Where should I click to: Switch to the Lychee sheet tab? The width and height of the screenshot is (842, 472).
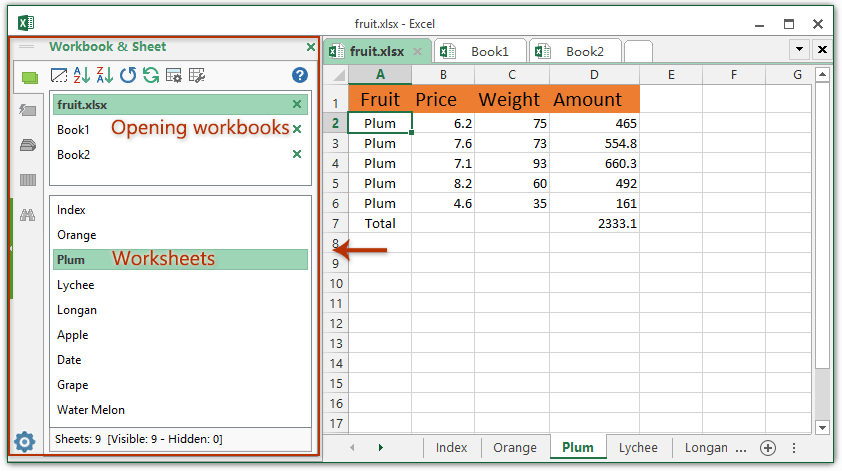click(x=637, y=448)
